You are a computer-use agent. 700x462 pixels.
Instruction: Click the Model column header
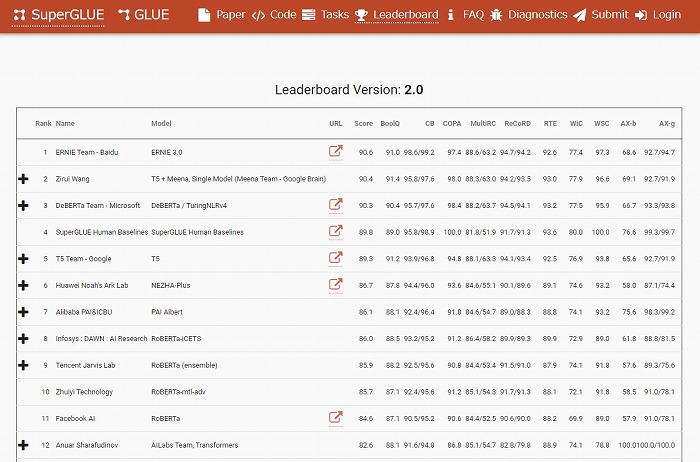tap(161, 124)
